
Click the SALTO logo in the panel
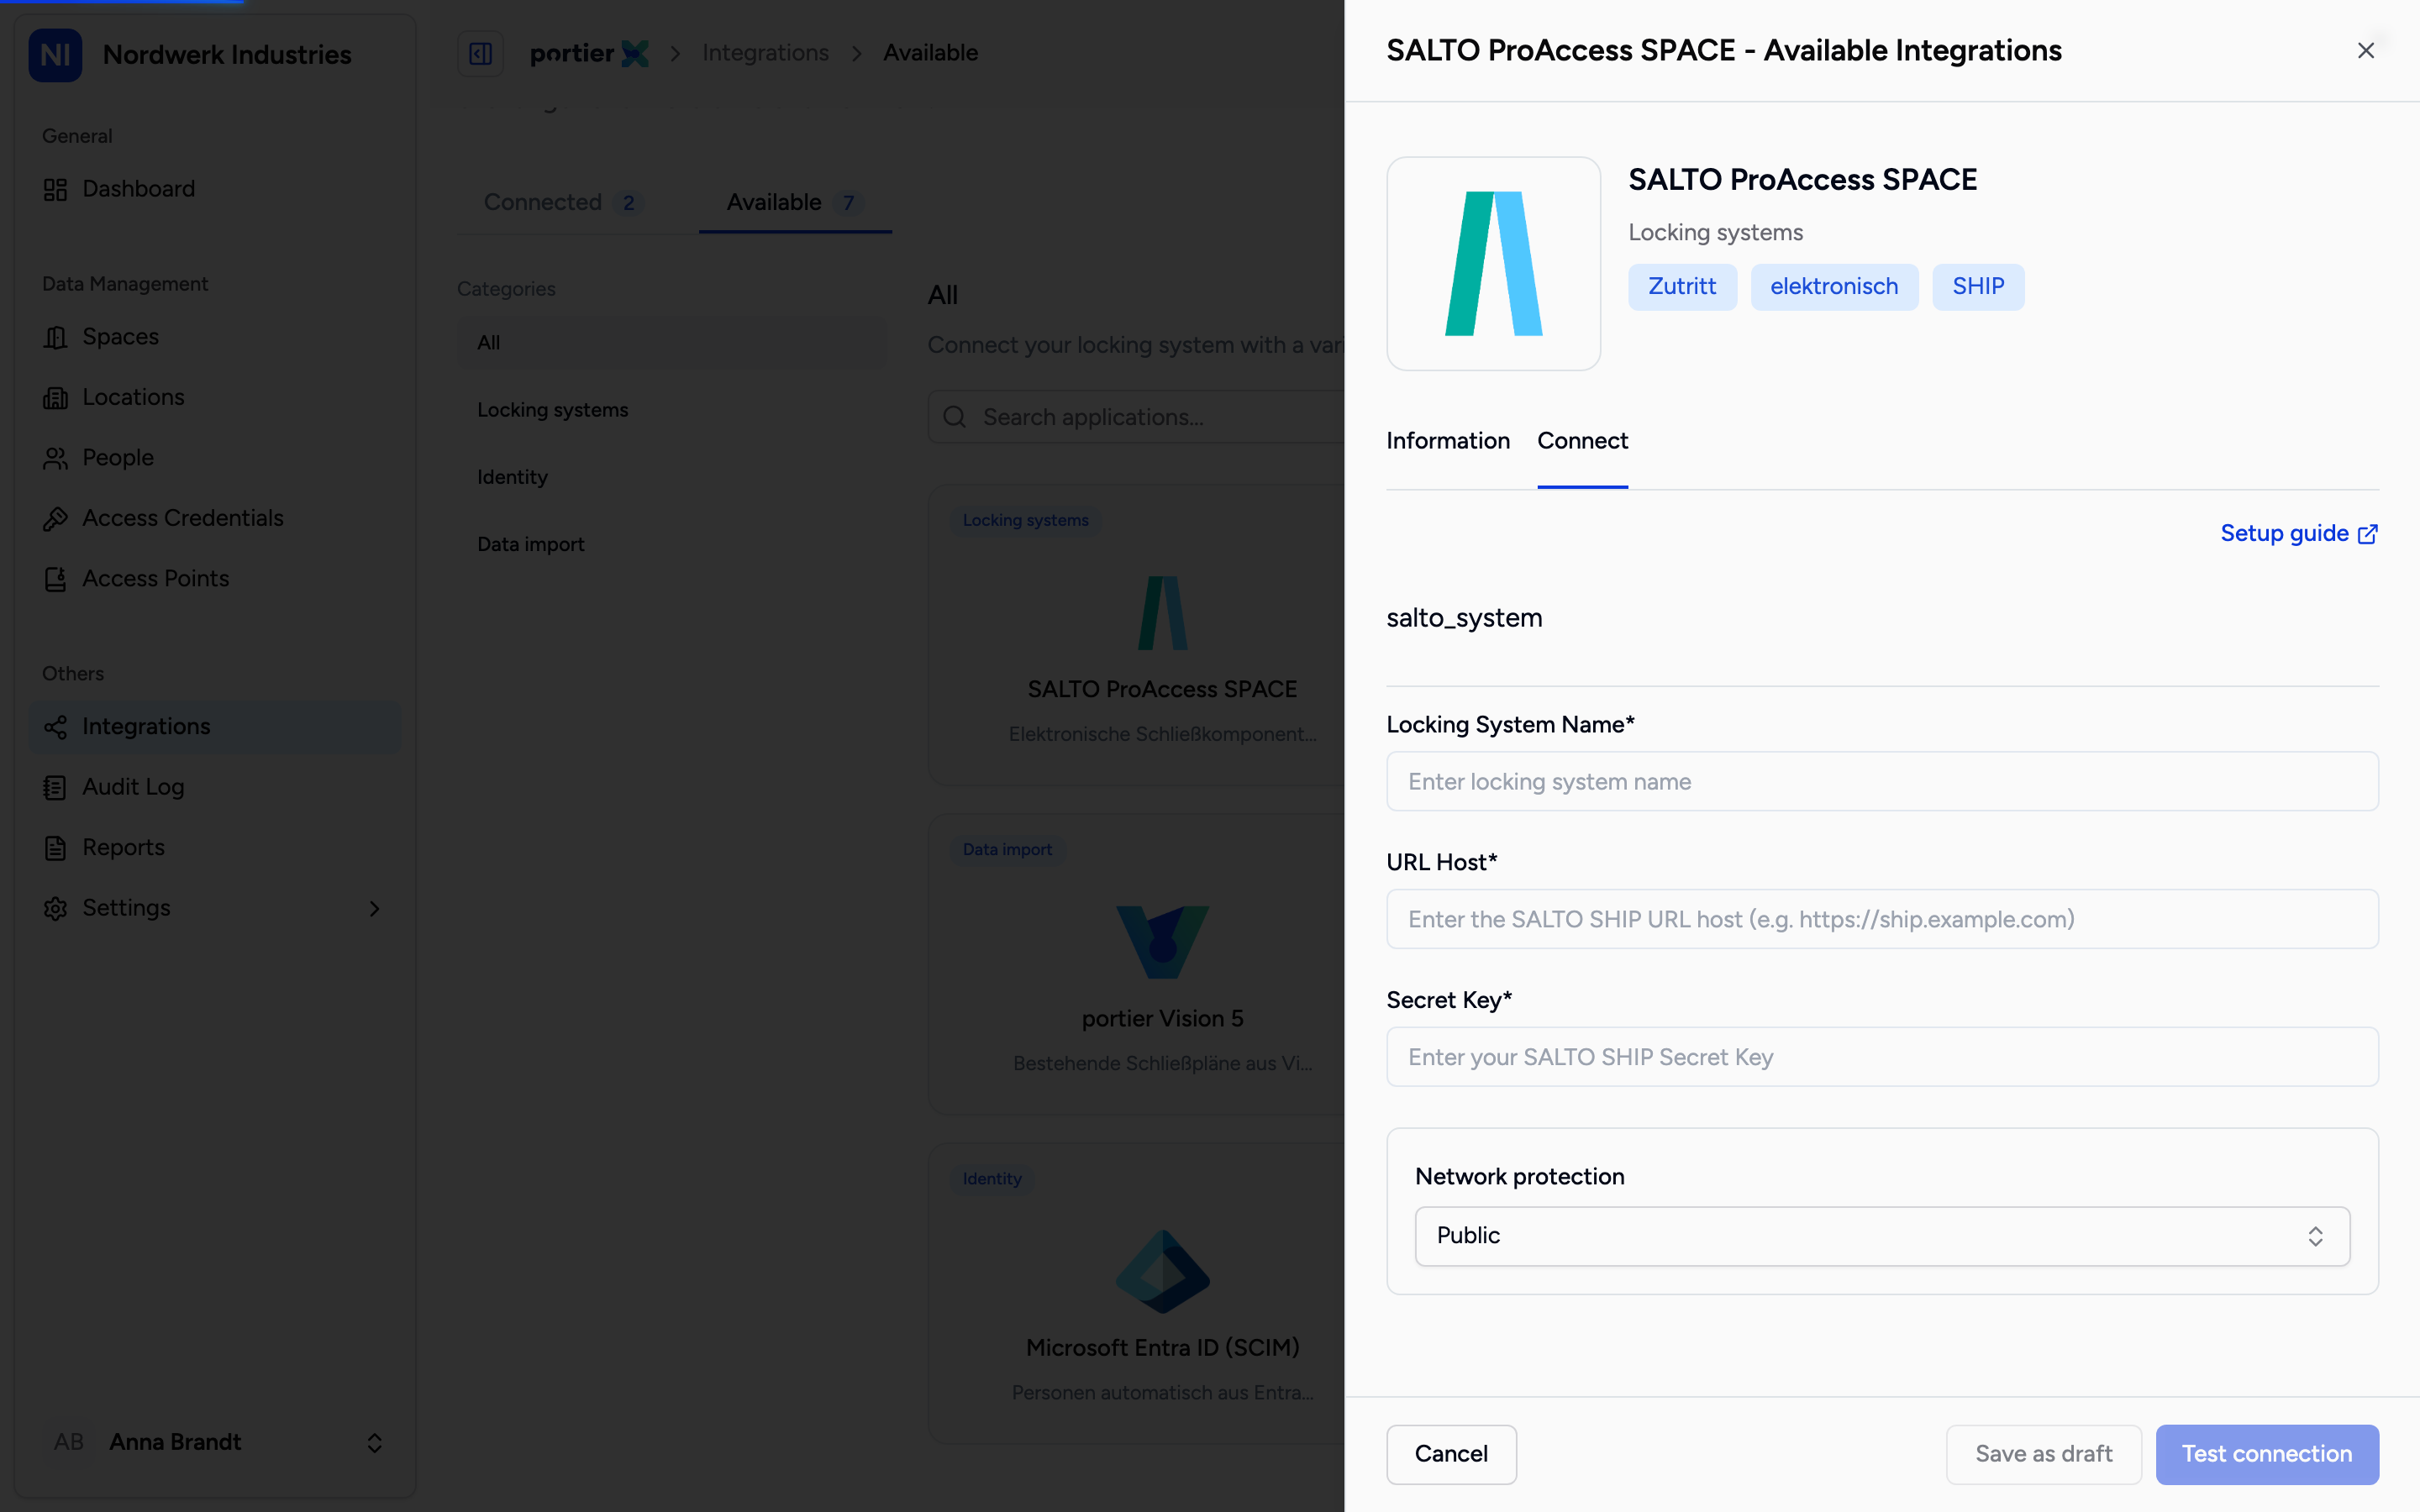(x=1493, y=264)
